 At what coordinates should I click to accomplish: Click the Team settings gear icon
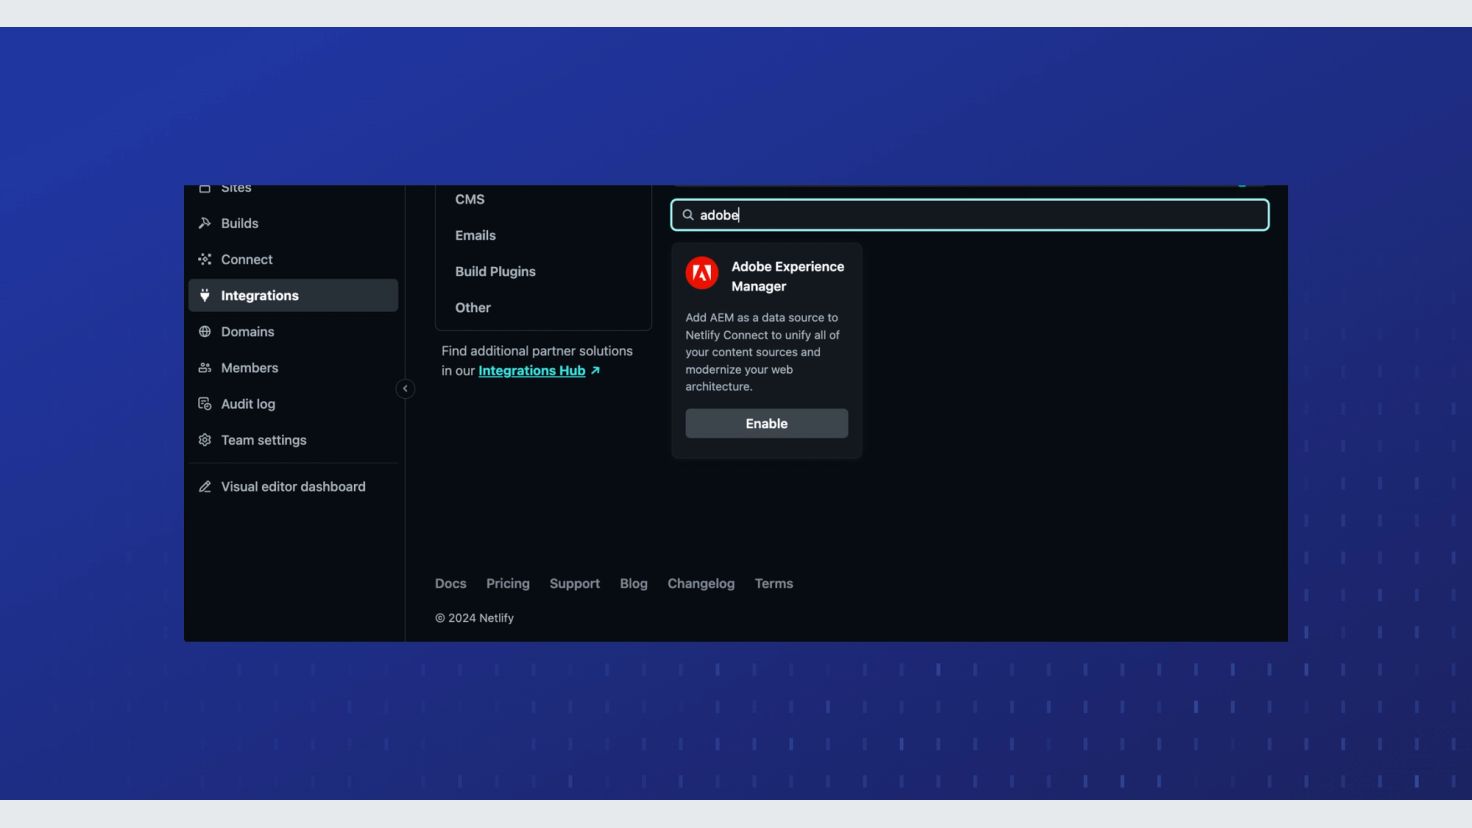pos(205,439)
